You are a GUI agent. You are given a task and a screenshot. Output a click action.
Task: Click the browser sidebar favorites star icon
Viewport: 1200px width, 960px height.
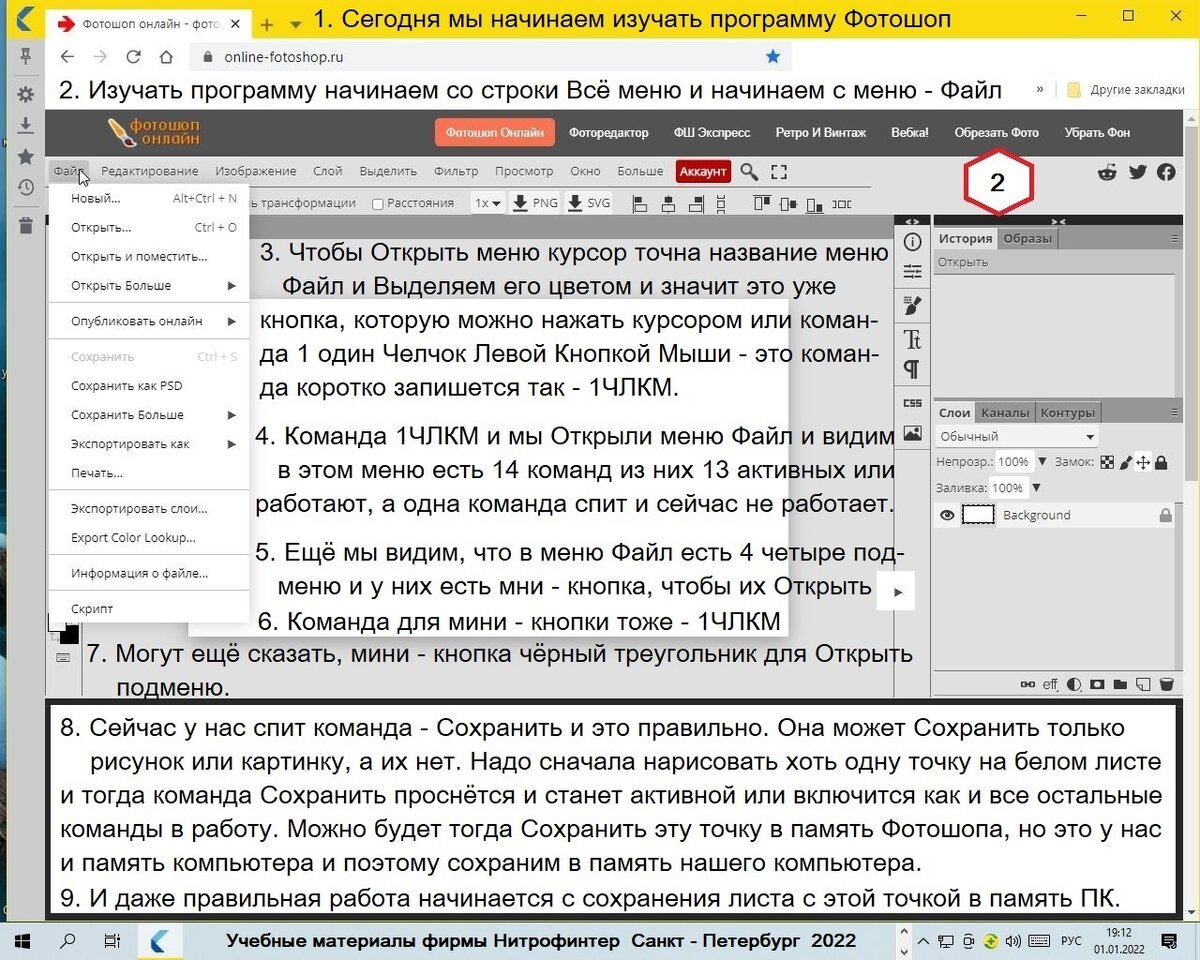(26, 157)
